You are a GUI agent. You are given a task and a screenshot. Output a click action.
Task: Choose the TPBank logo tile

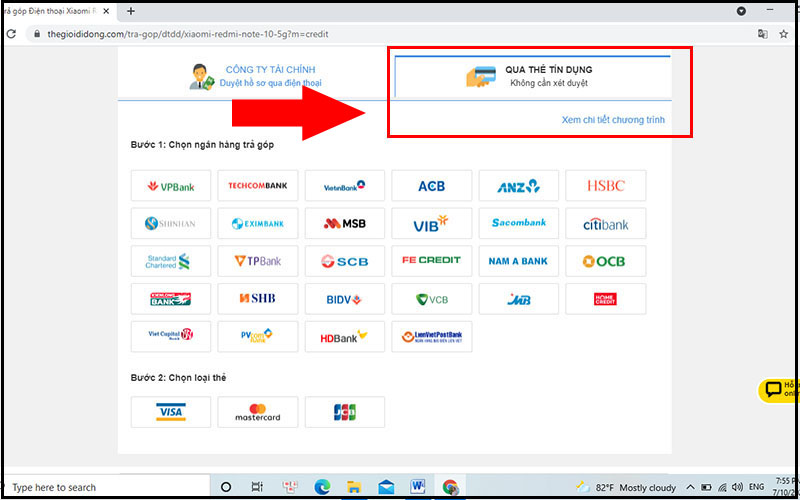coord(258,261)
